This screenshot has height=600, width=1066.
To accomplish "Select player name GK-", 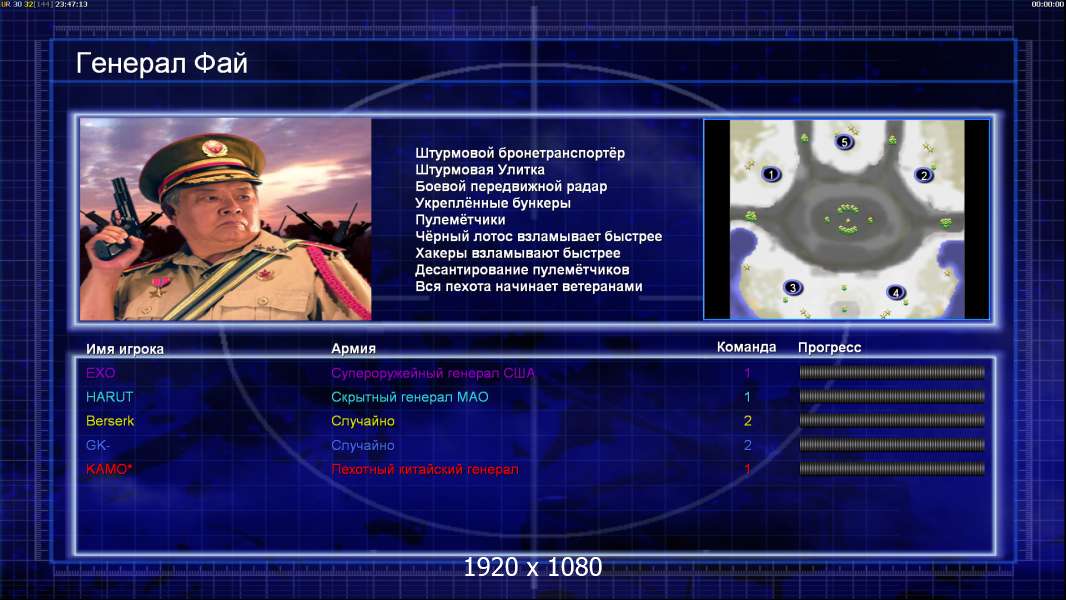I will [x=97, y=445].
